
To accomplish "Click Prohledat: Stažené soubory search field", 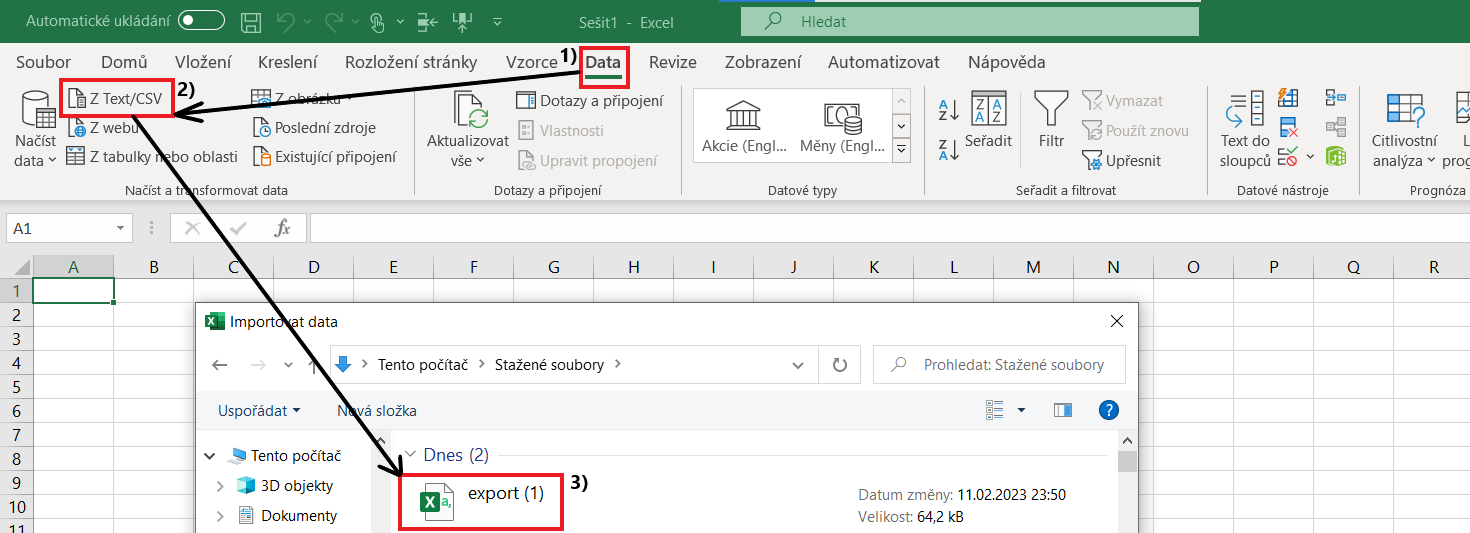I will click(999, 365).
